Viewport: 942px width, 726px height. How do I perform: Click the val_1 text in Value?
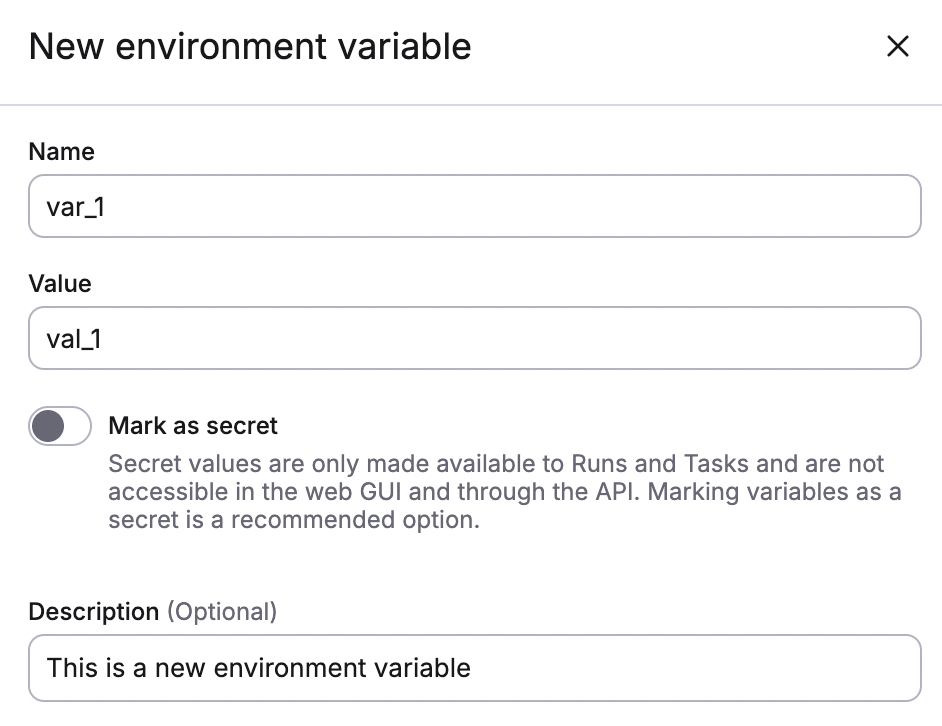[x=70, y=338]
